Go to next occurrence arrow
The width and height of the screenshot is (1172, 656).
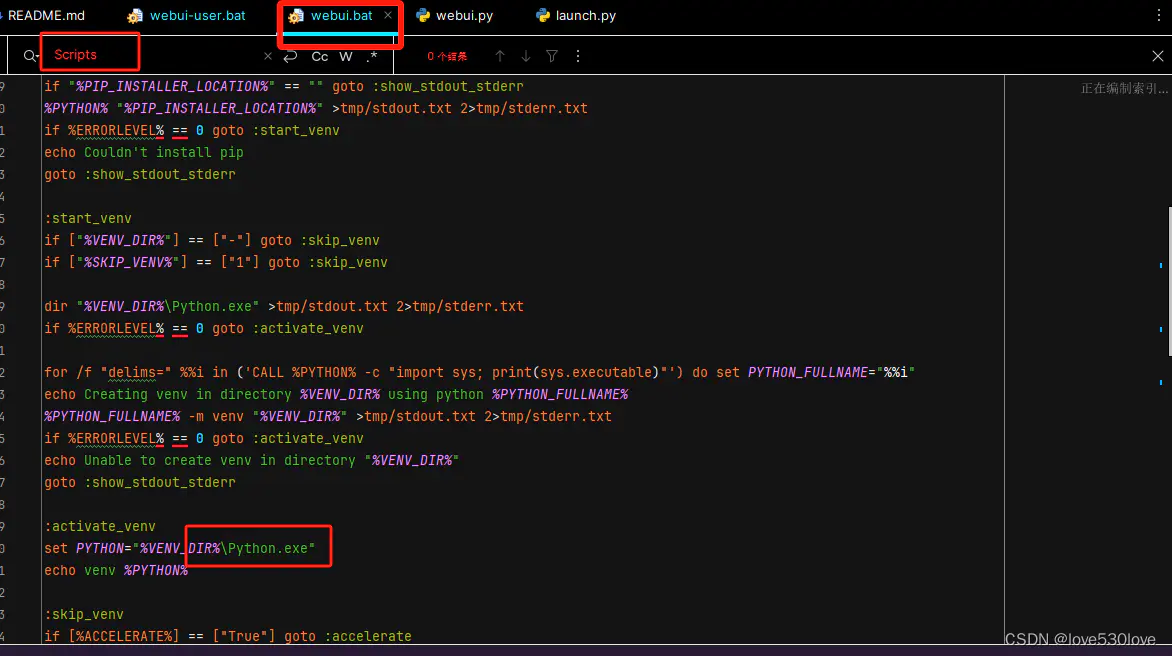click(x=526, y=56)
